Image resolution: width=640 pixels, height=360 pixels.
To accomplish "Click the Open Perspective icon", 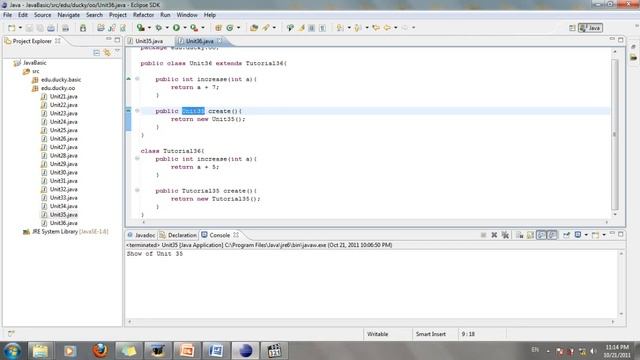I will coord(572,28).
